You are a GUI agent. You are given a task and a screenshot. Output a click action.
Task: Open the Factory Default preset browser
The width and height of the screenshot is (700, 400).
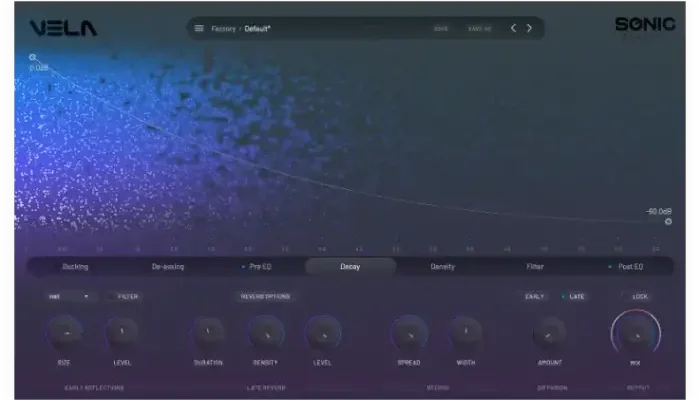tap(241, 28)
